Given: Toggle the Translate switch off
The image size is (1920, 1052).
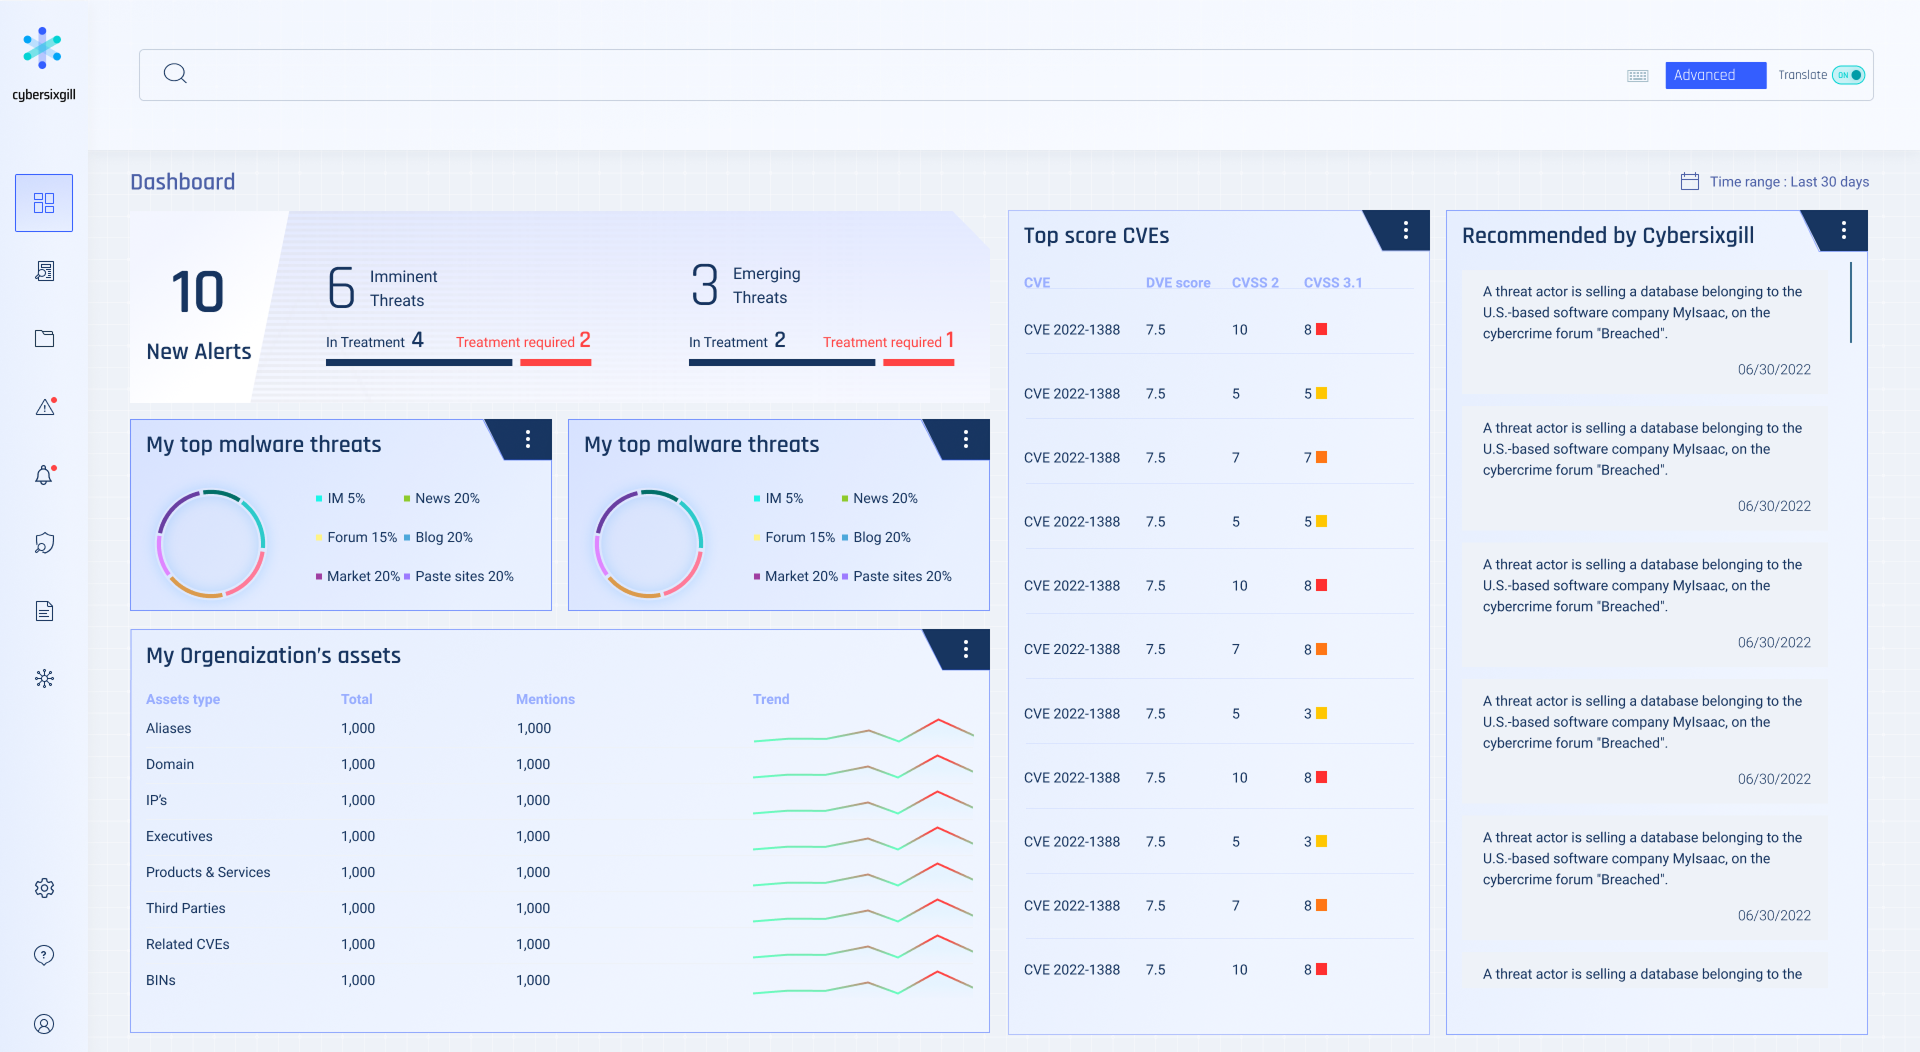Looking at the screenshot, I should 1849,75.
